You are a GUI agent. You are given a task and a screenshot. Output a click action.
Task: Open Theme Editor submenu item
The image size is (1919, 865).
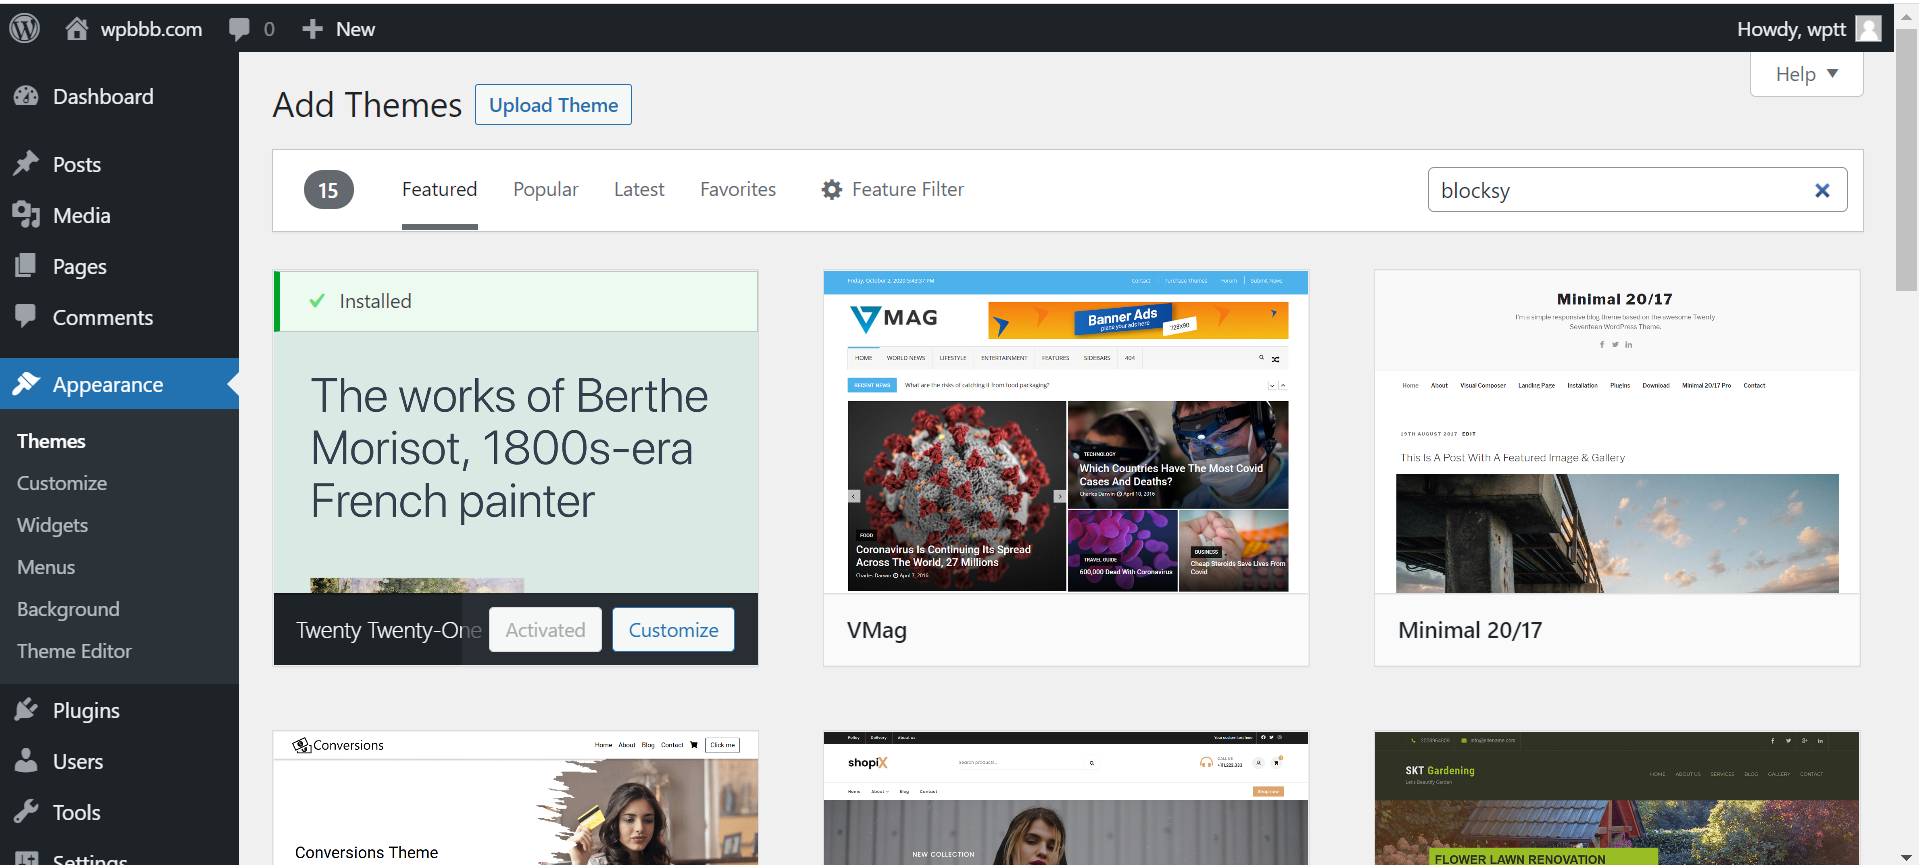[x=74, y=651]
